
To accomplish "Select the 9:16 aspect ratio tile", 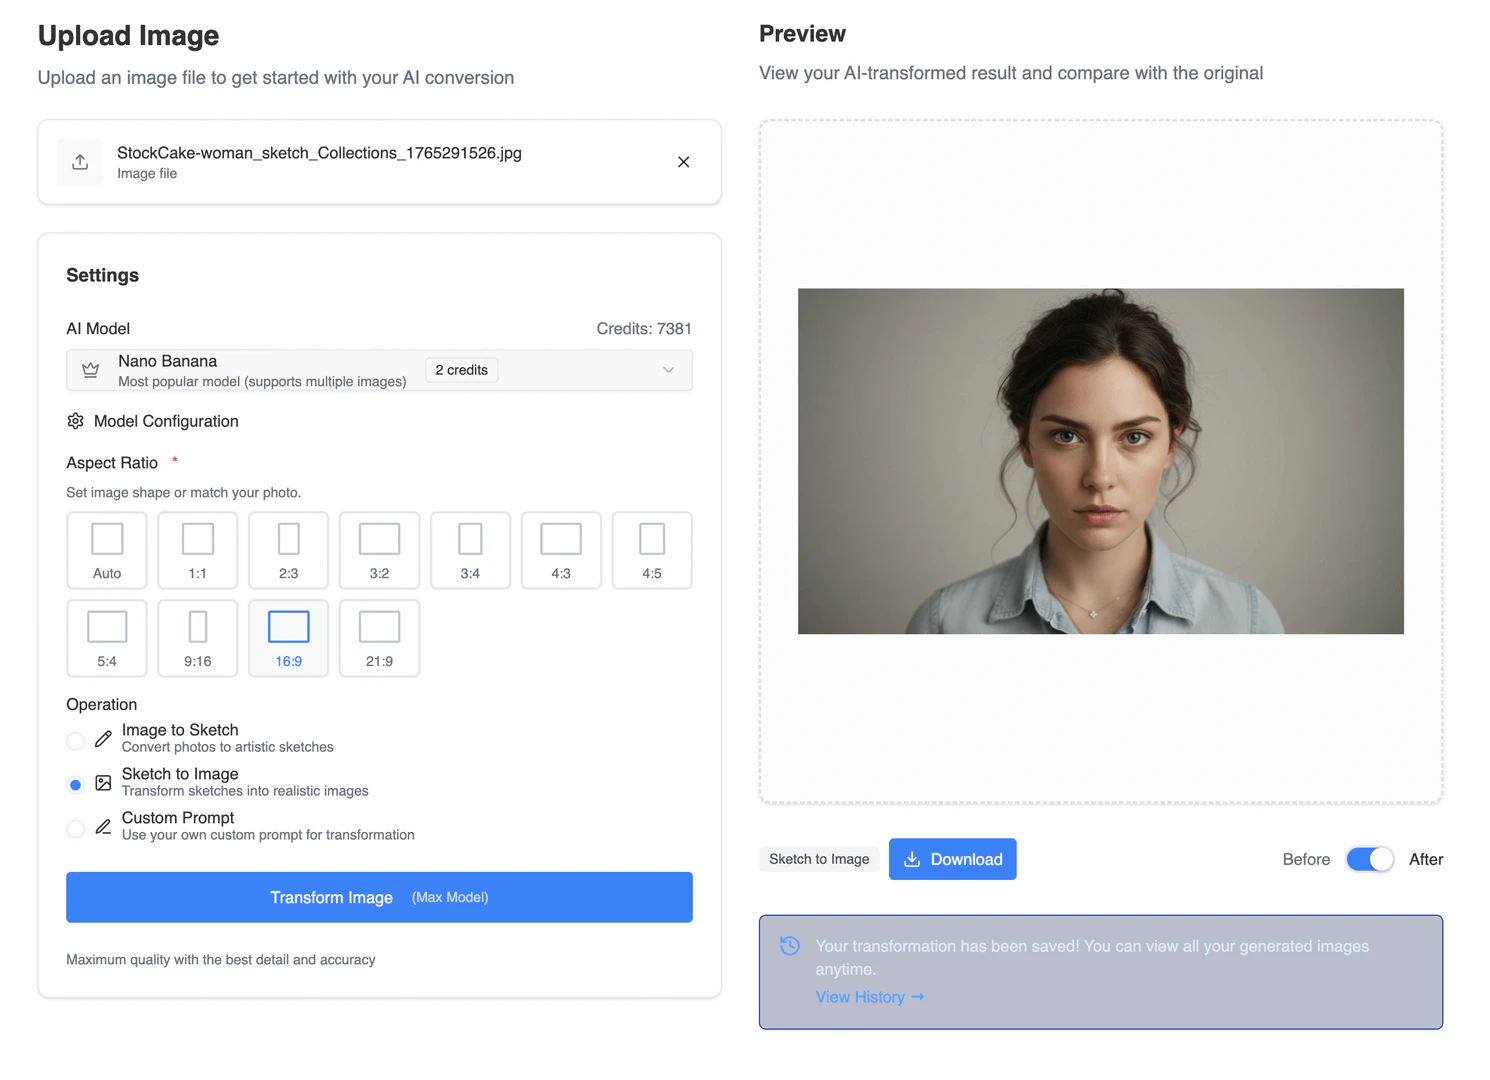I will tap(197, 638).
